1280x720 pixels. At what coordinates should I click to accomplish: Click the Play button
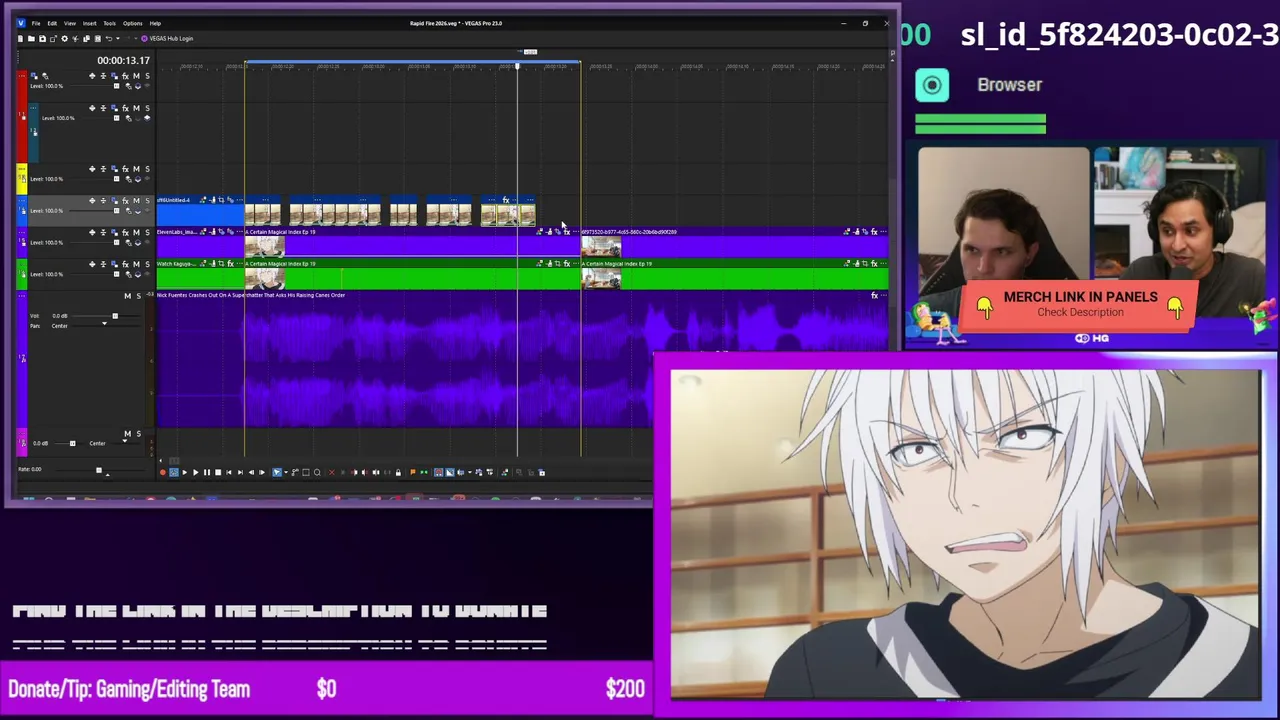point(196,472)
